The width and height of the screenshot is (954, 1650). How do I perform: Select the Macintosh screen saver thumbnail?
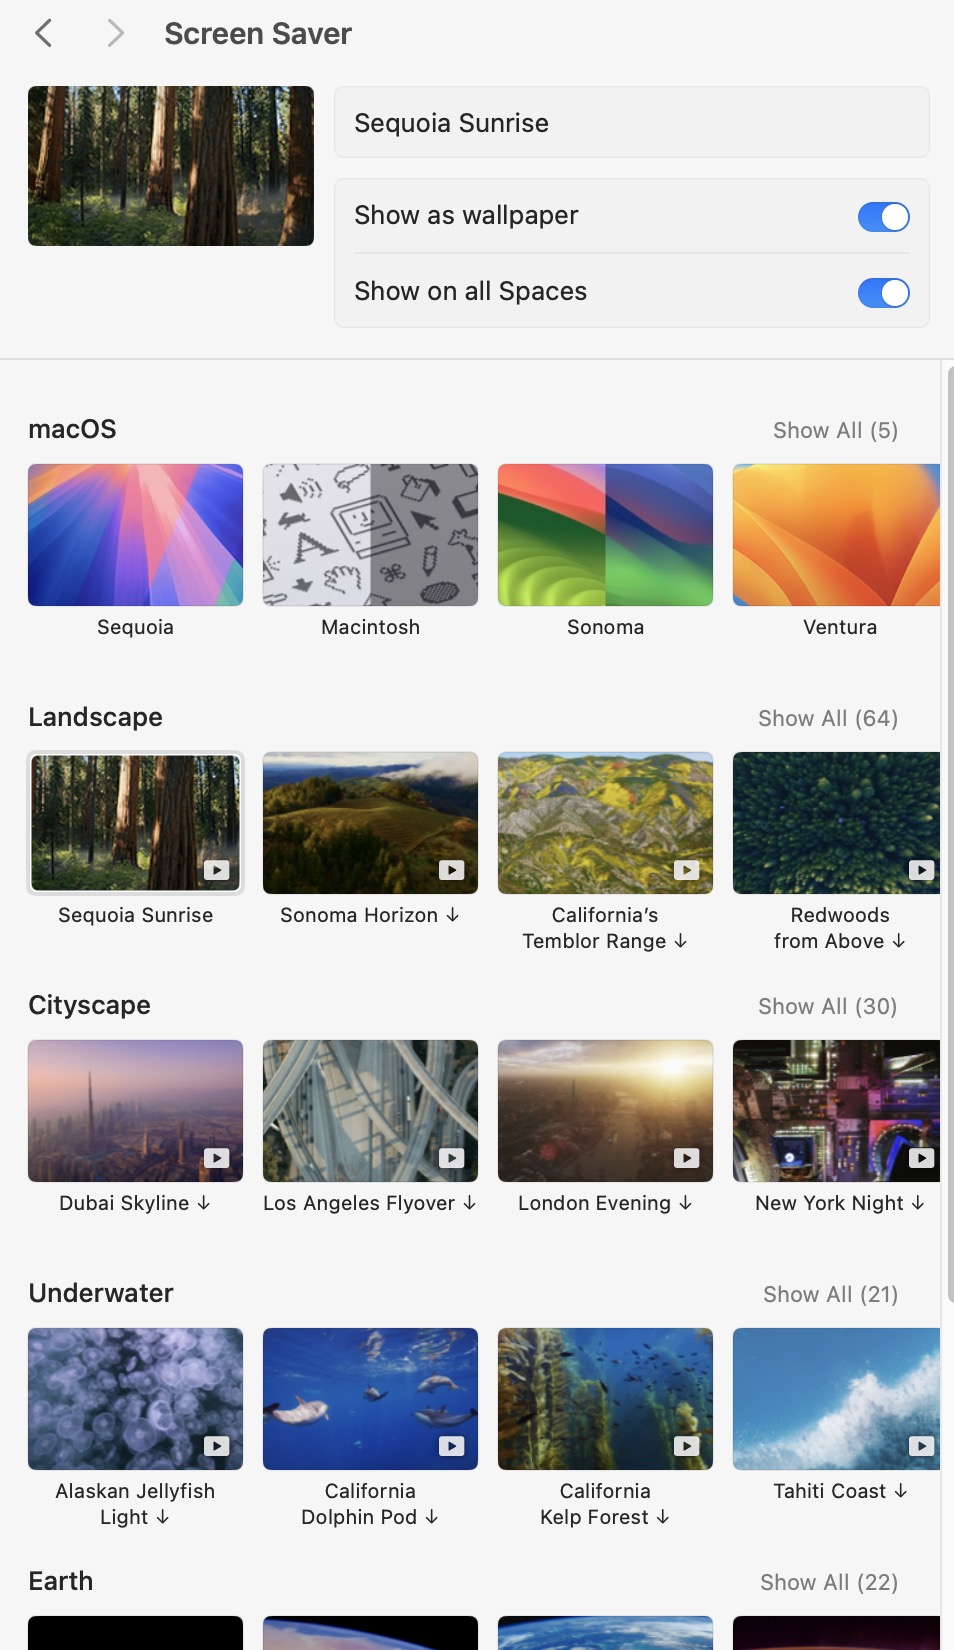coord(370,535)
